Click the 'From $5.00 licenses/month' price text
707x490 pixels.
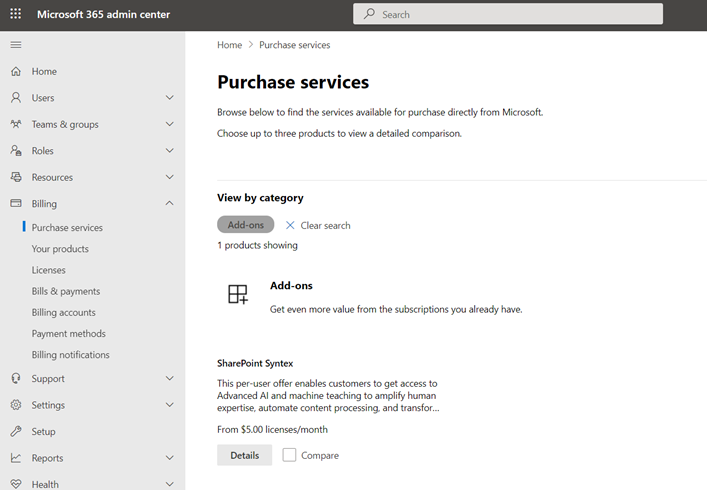pyautogui.click(x=272, y=429)
